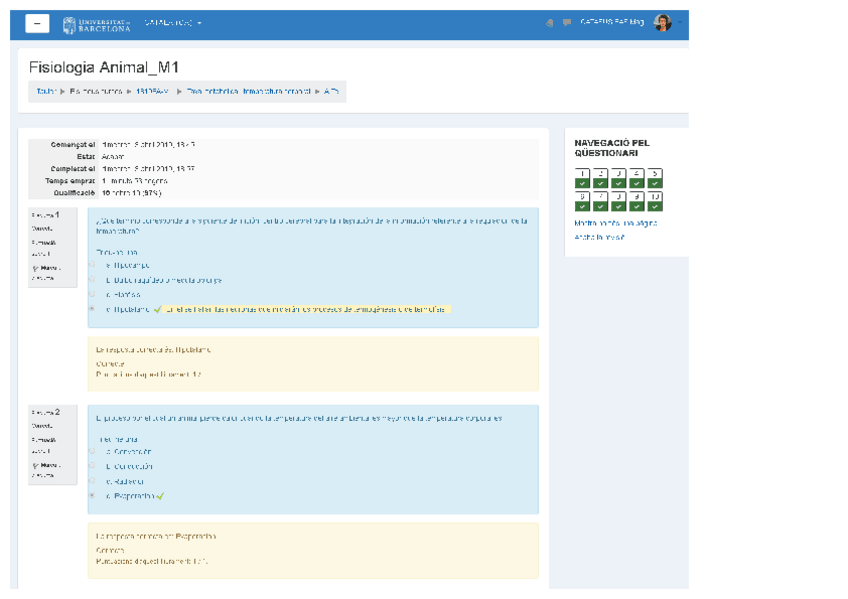848x599 pixels.
Task: Click the show-one-page-at-a-time link under navigation grid
Action: pos(615,223)
